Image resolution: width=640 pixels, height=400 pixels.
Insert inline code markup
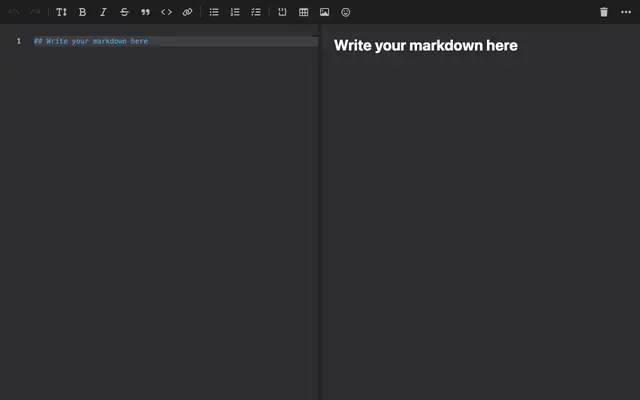166,12
